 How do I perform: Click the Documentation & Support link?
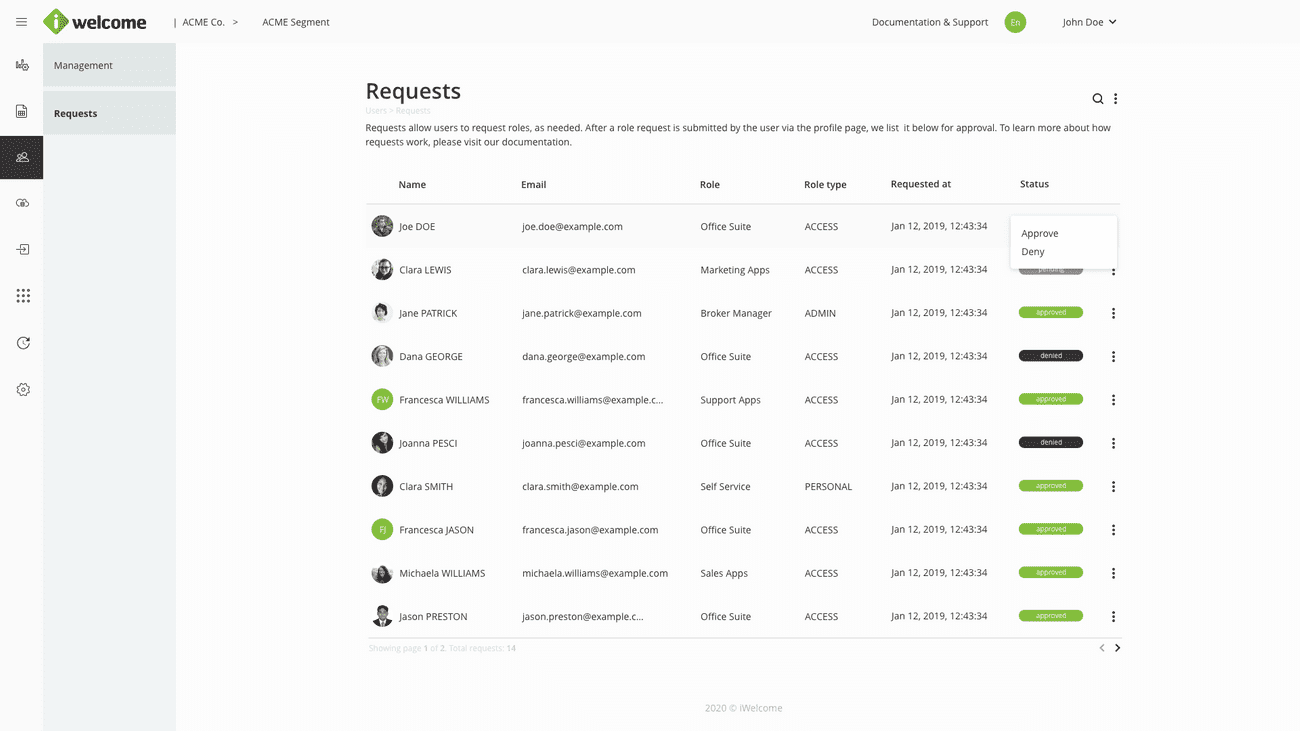pyautogui.click(x=929, y=22)
